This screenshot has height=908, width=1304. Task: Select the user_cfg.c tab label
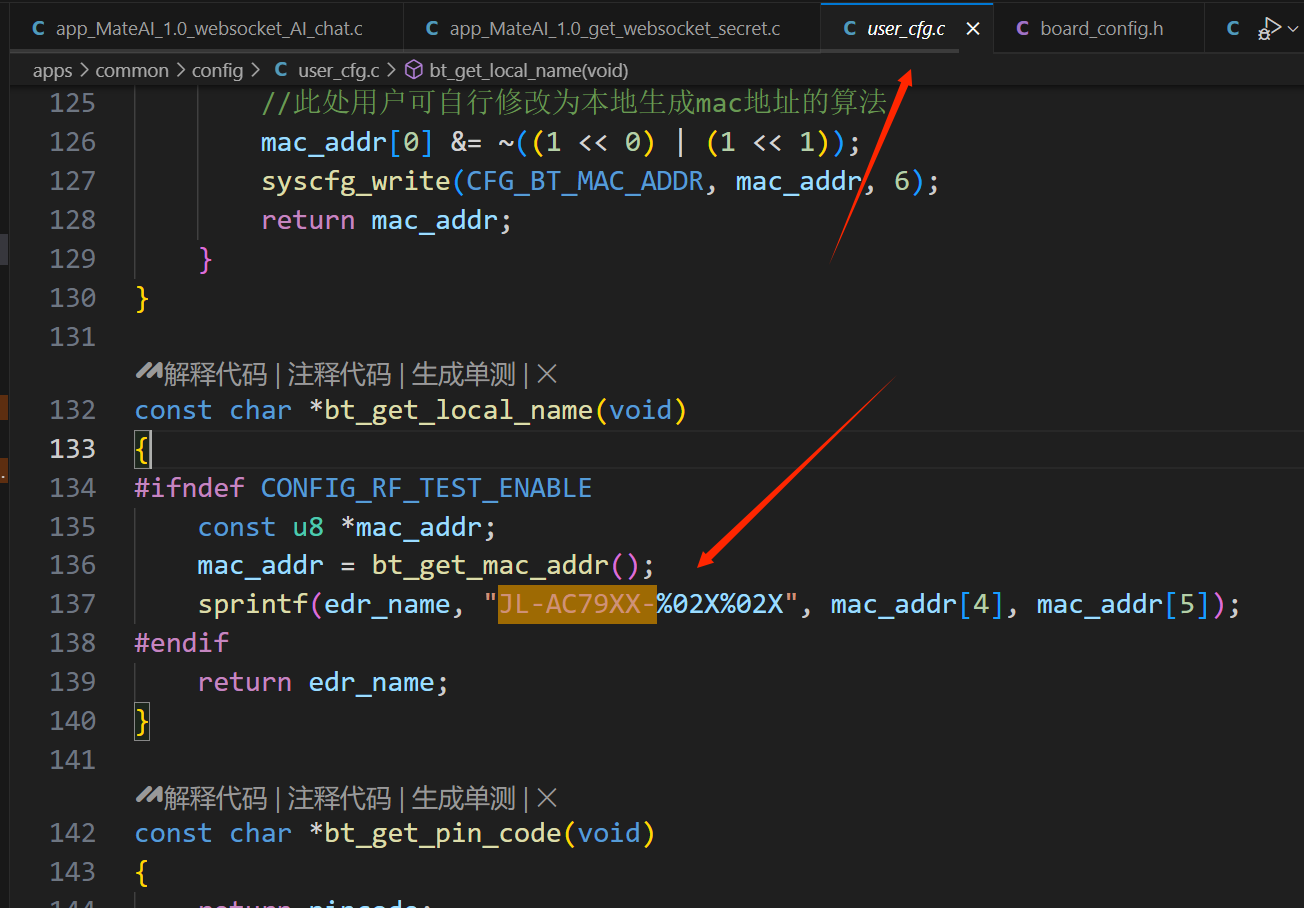pos(906,29)
